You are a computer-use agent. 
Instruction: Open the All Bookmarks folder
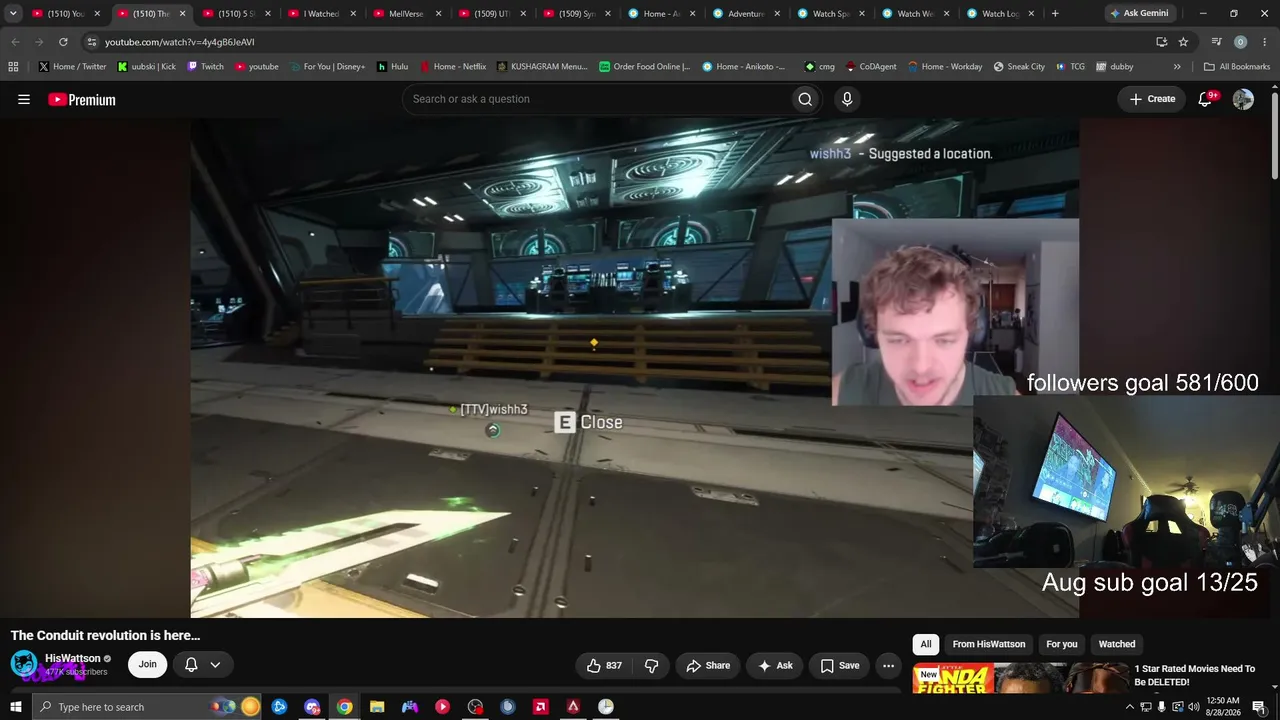pos(1237,67)
